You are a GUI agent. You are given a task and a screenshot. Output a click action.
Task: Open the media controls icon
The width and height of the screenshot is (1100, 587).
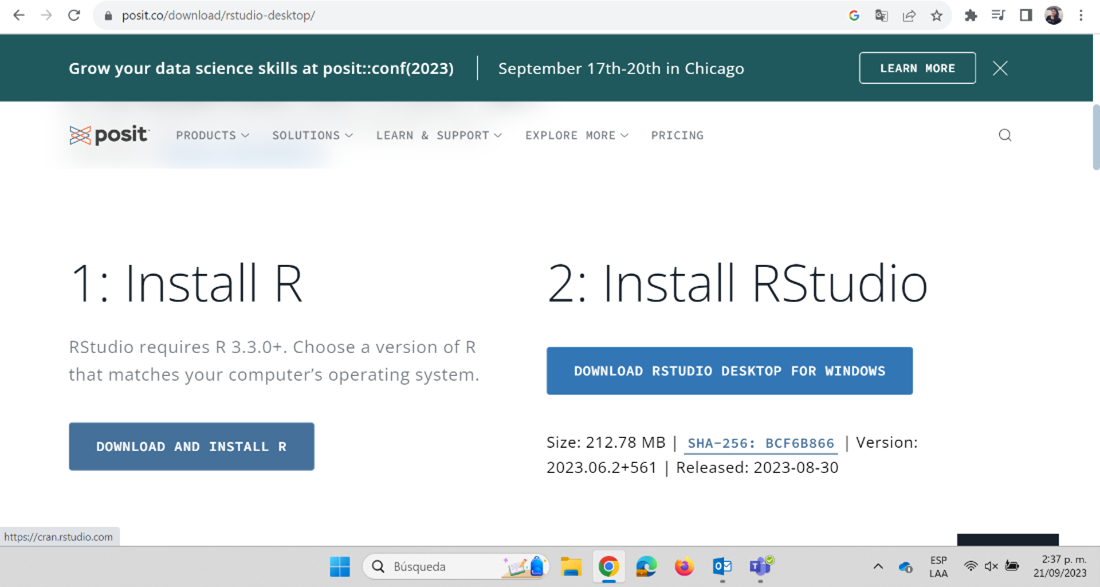pyautogui.click(x=998, y=15)
